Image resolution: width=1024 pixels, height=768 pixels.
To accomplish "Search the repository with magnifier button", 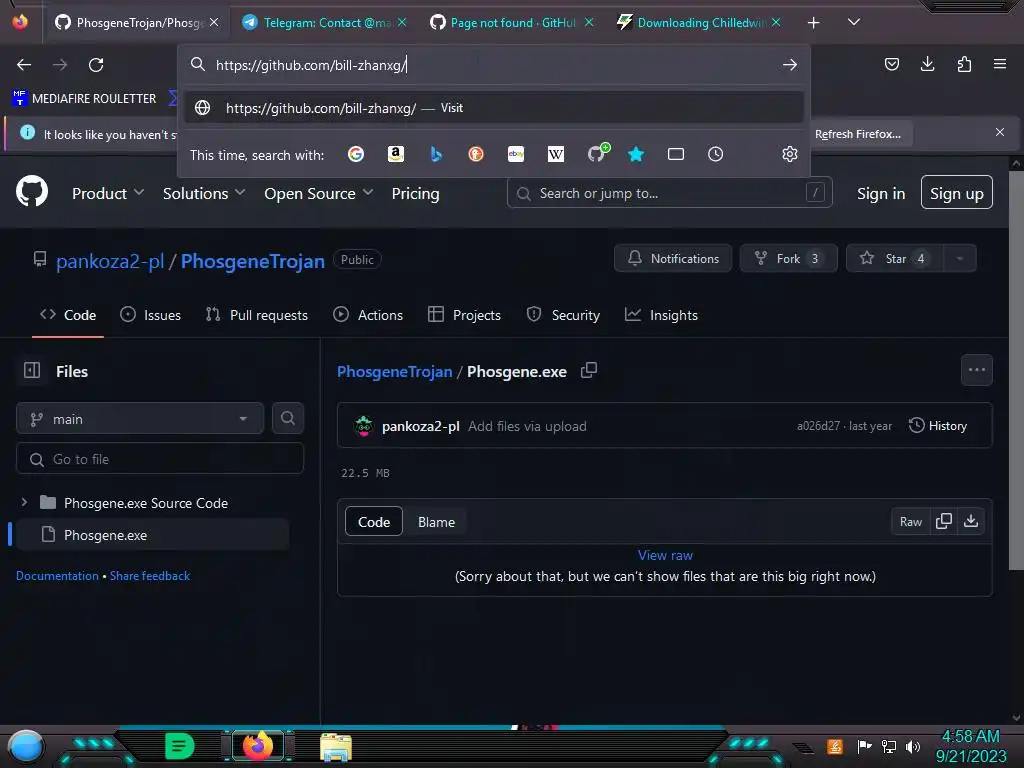I will (288, 419).
